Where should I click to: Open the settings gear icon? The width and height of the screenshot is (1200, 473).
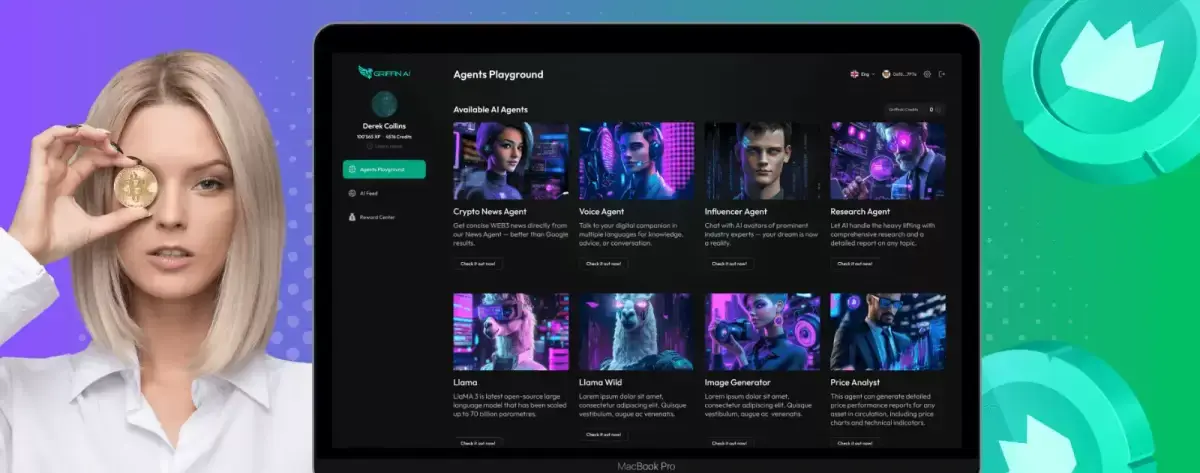point(927,74)
